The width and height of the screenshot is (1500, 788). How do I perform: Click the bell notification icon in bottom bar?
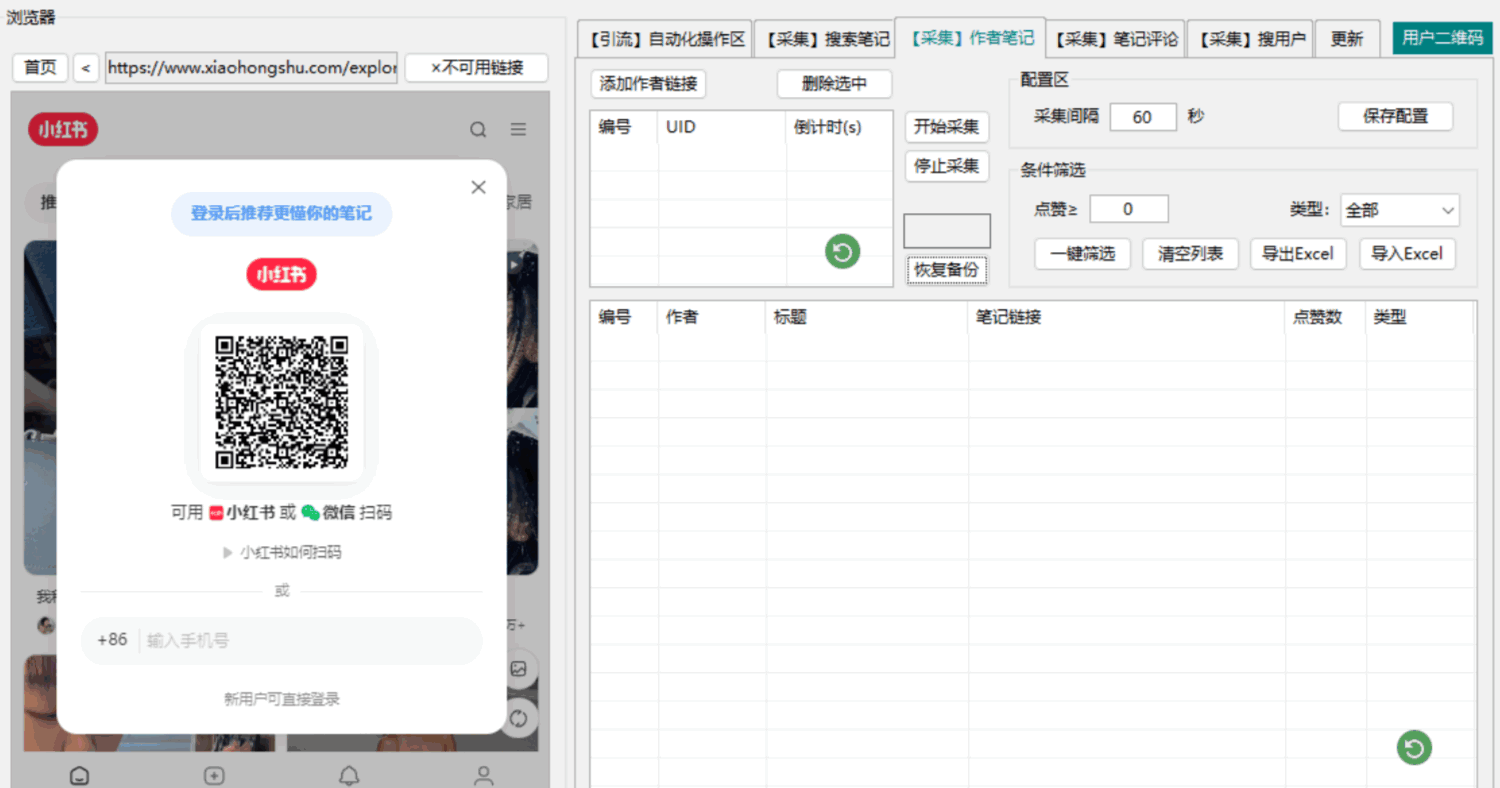coord(349,775)
